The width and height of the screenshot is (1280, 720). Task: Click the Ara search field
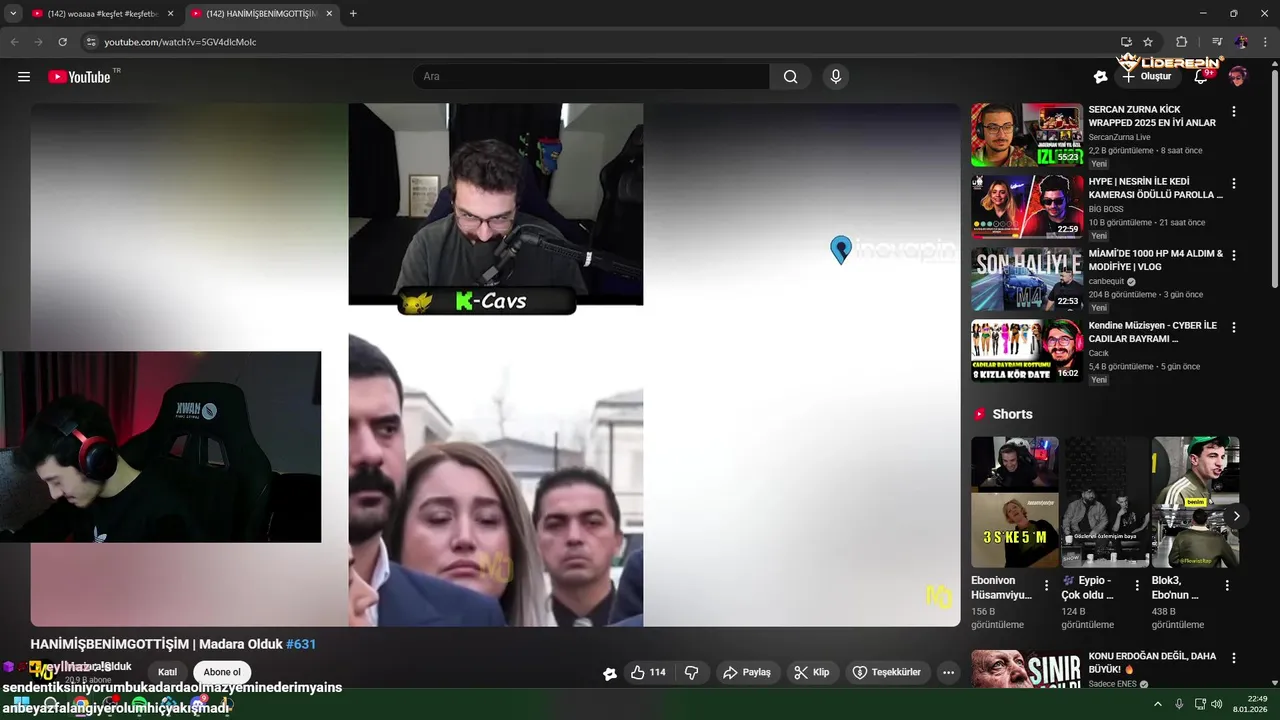click(x=591, y=77)
